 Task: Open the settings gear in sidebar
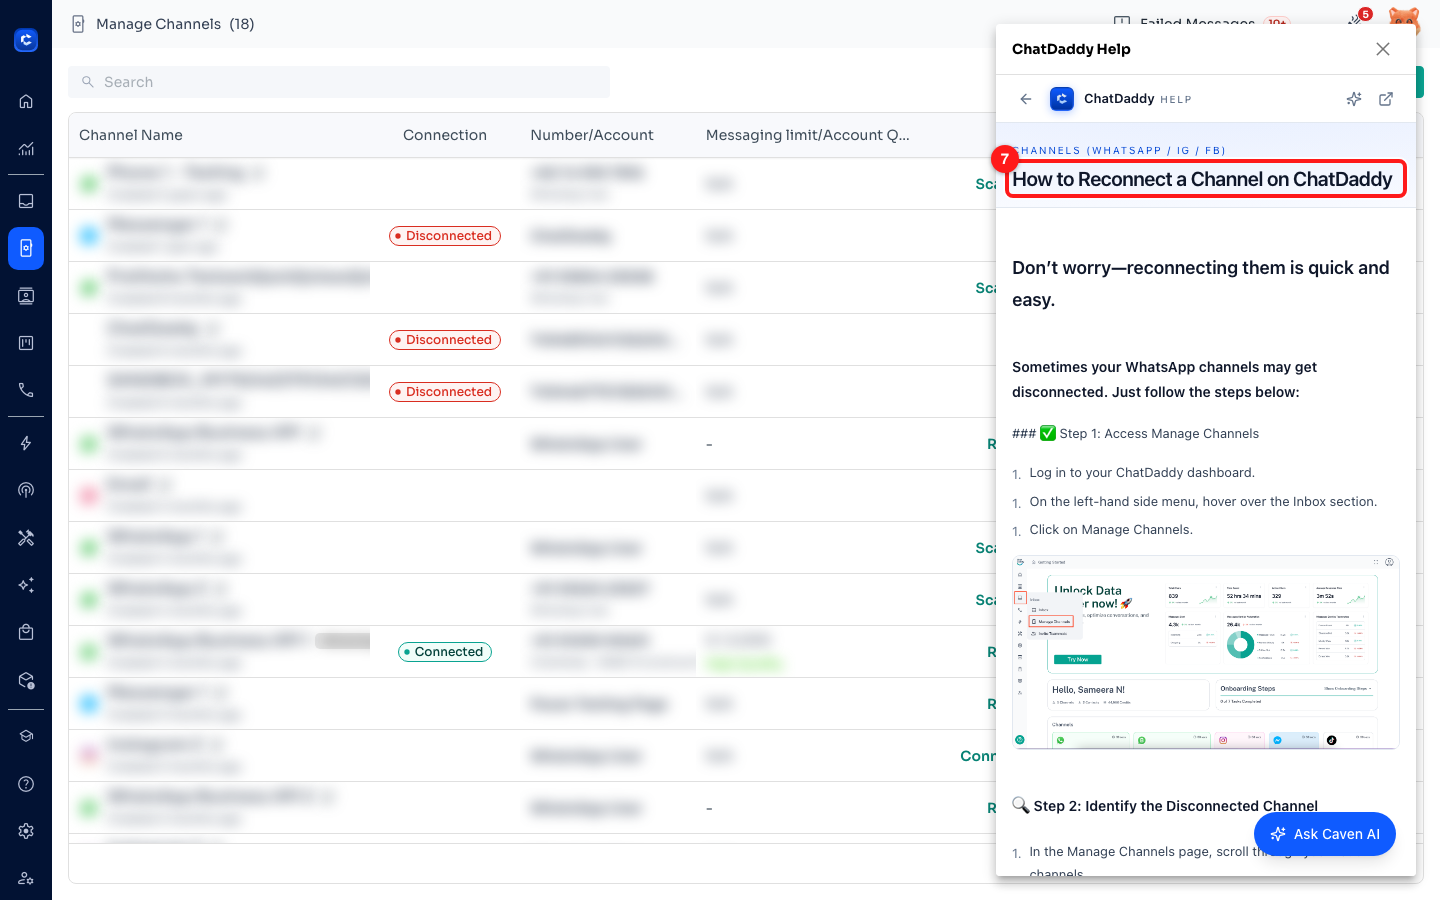tap(26, 831)
